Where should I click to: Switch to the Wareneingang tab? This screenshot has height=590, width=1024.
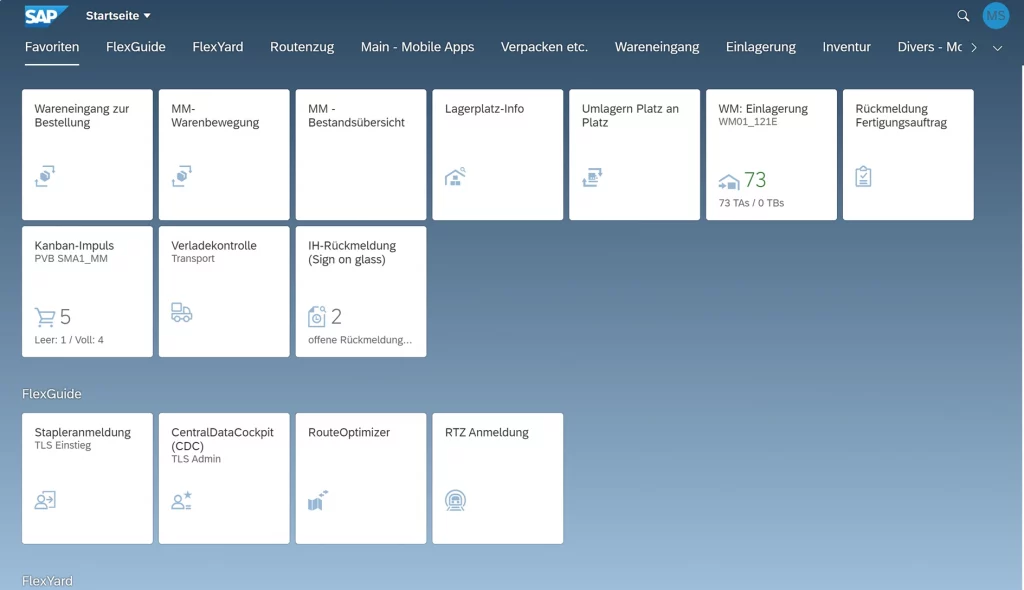pos(657,46)
